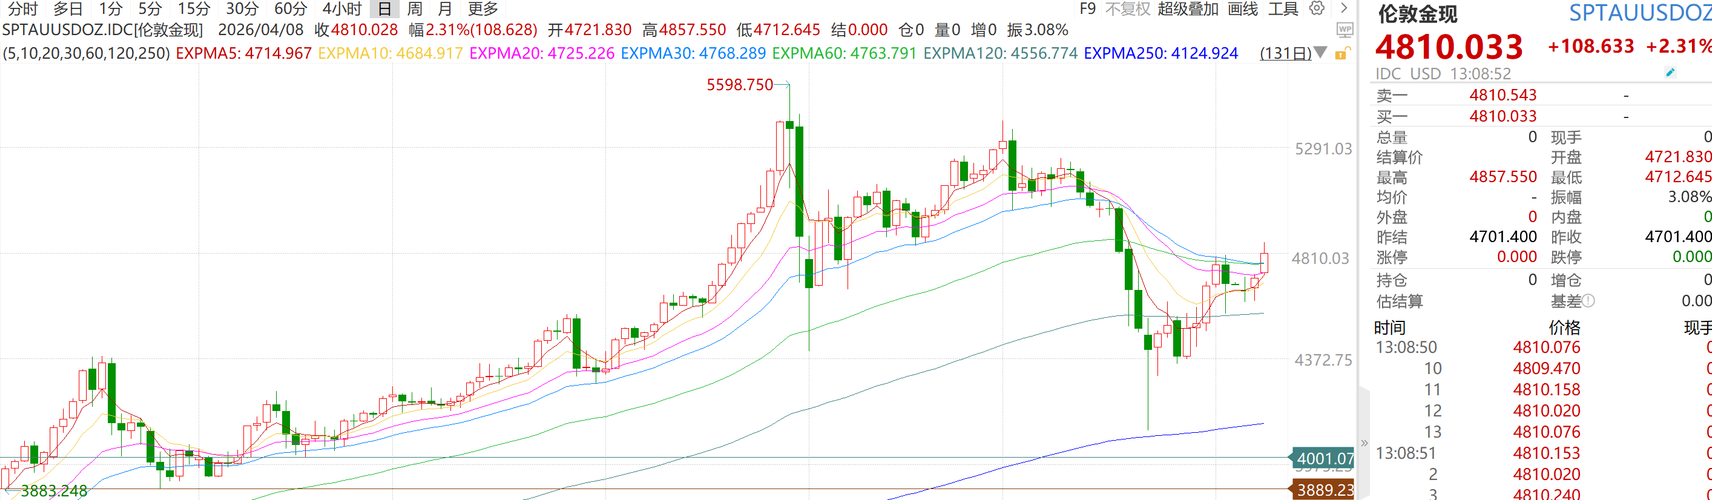Screen dimensions: 1712x500
Task: Click the 最高 value 4857.550
Action: 1503,177
